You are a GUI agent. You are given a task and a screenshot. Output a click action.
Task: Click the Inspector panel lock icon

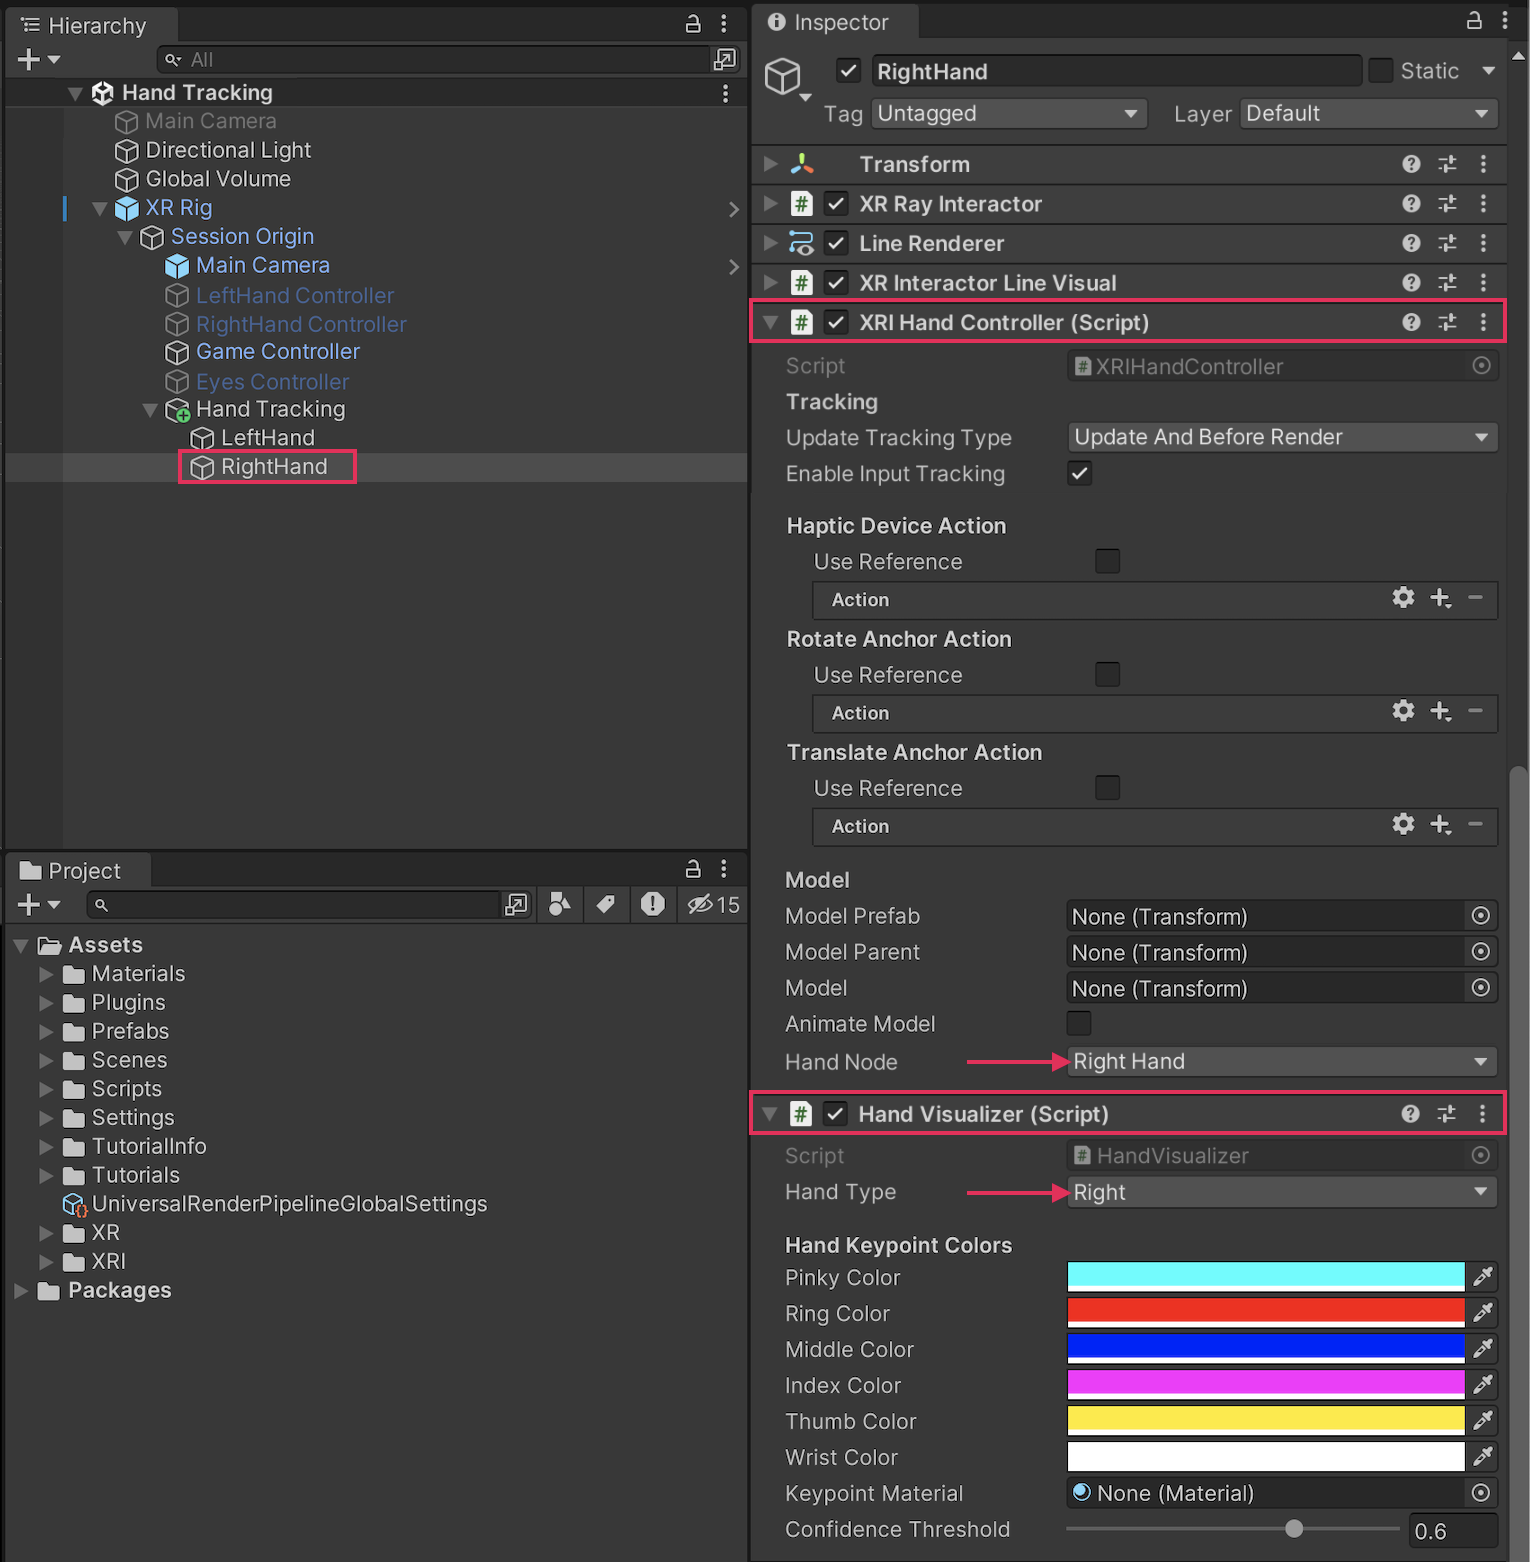pyautogui.click(x=1473, y=21)
